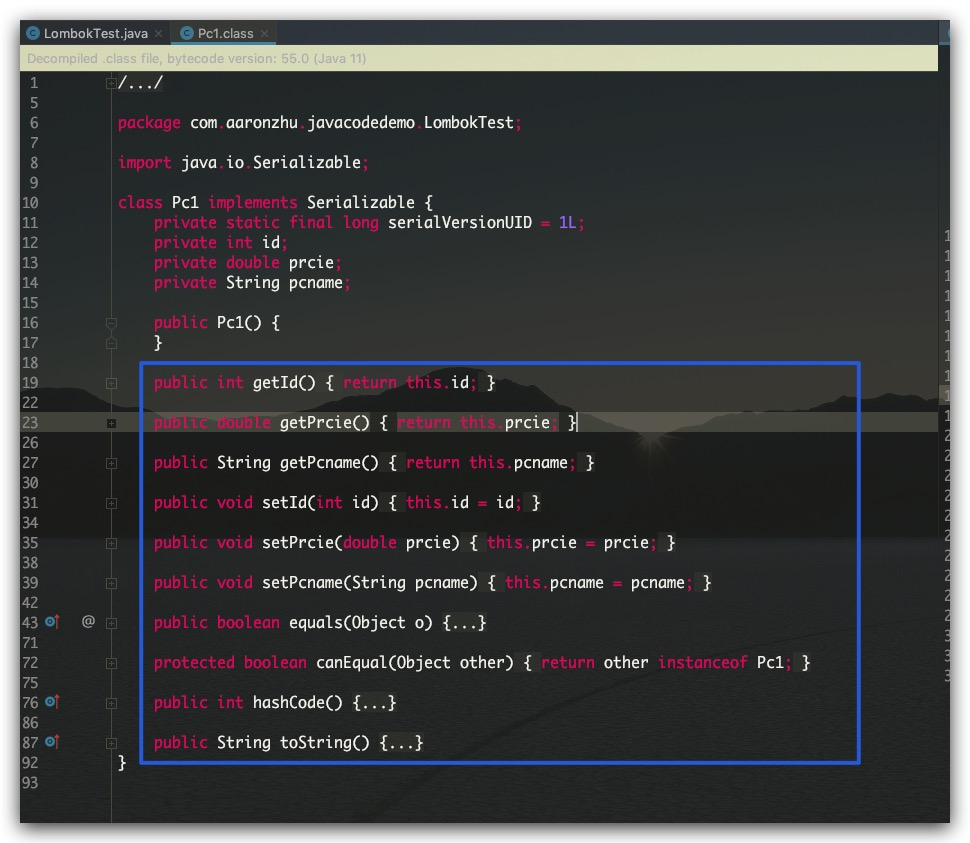Click the instanceof keyword on line 72
Viewport: 970px width, 843px height.
tap(702, 662)
